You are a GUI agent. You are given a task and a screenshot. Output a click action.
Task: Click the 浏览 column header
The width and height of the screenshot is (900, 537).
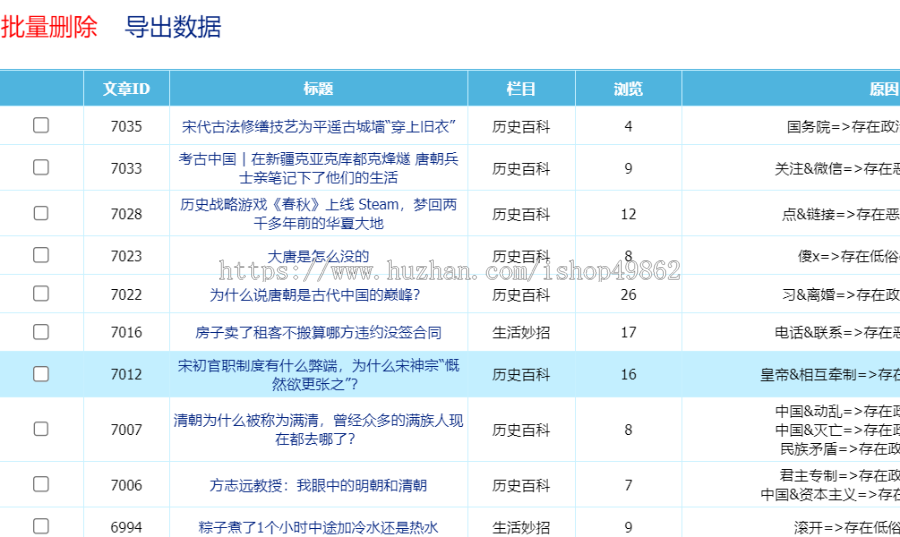(629, 88)
